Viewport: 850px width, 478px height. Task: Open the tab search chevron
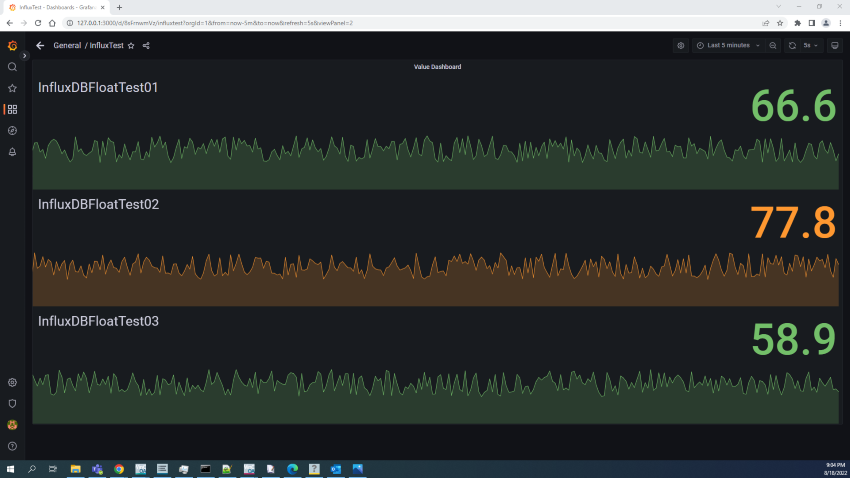coord(778,7)
